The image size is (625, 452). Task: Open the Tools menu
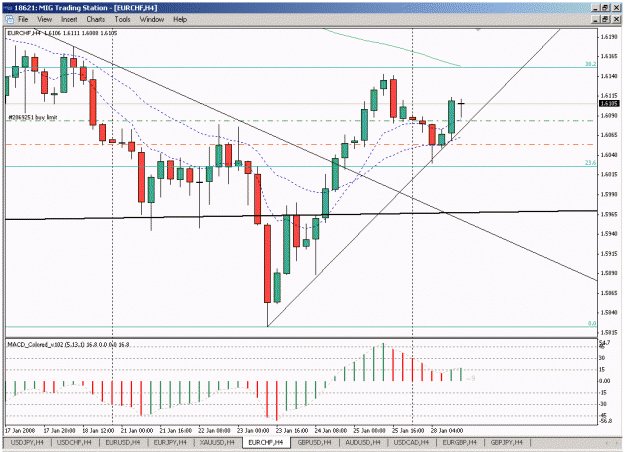[x=122, y=19]
